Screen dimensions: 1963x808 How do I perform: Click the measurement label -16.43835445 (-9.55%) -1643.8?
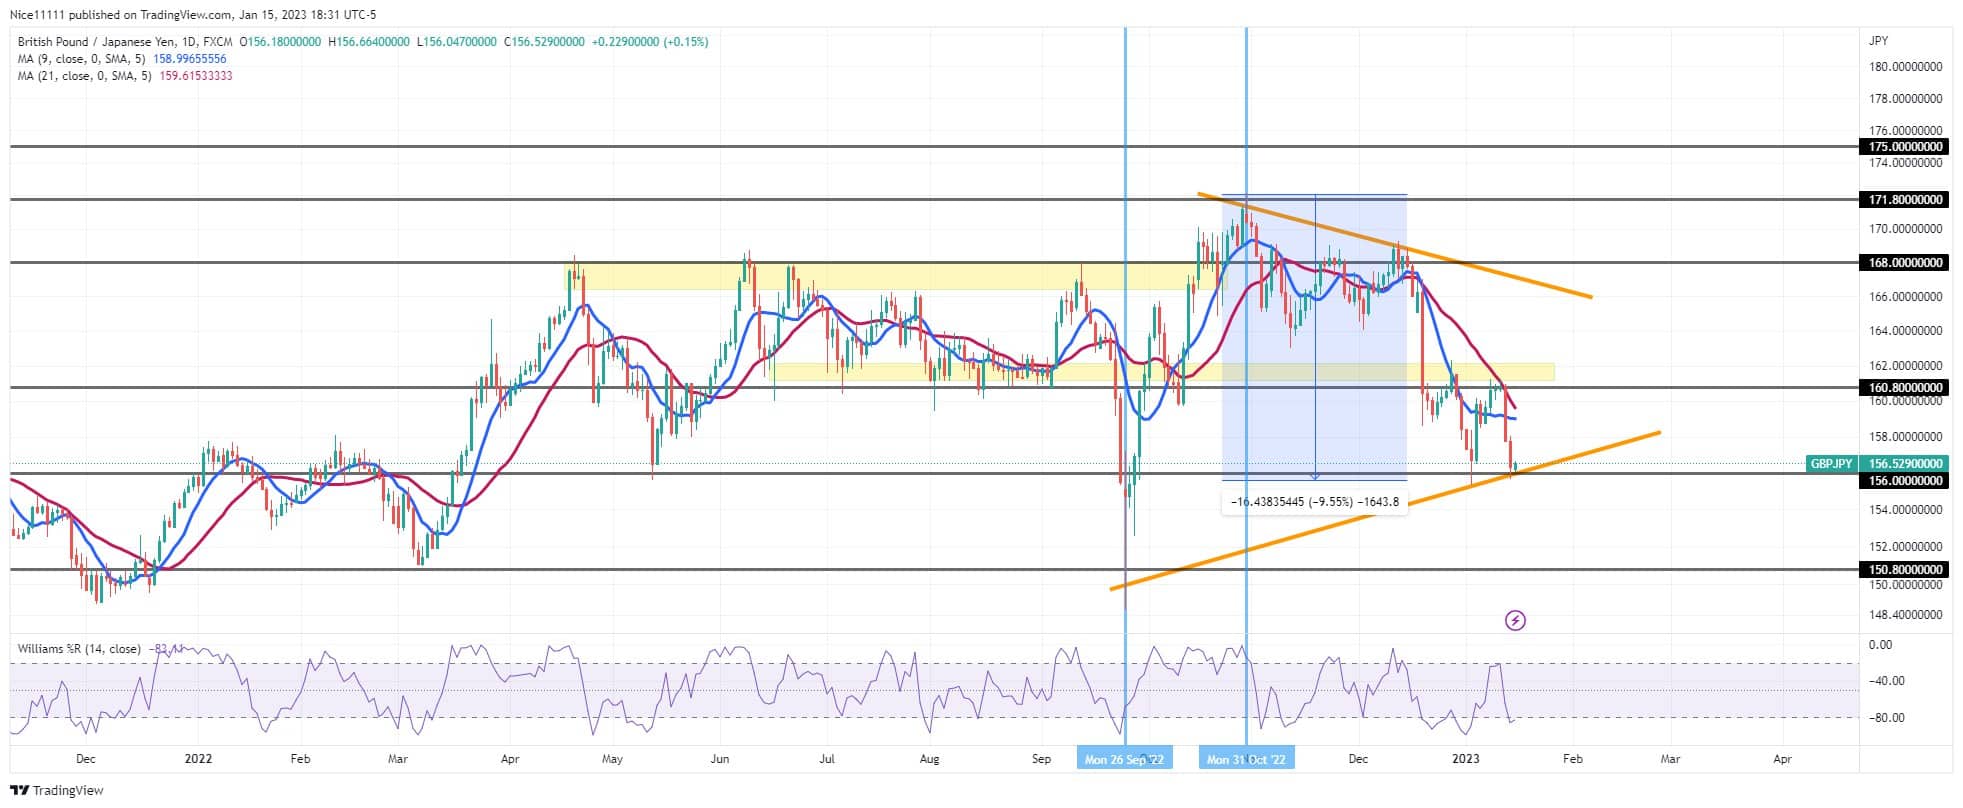tap(1314, 502)
